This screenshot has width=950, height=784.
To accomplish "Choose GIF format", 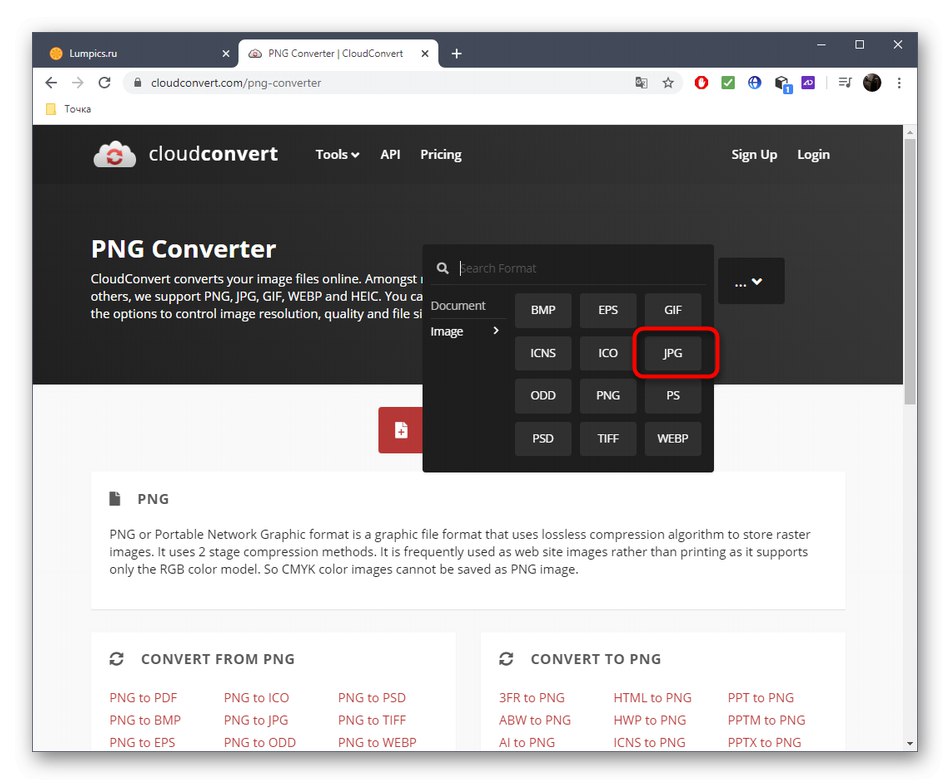I will 673,310.
